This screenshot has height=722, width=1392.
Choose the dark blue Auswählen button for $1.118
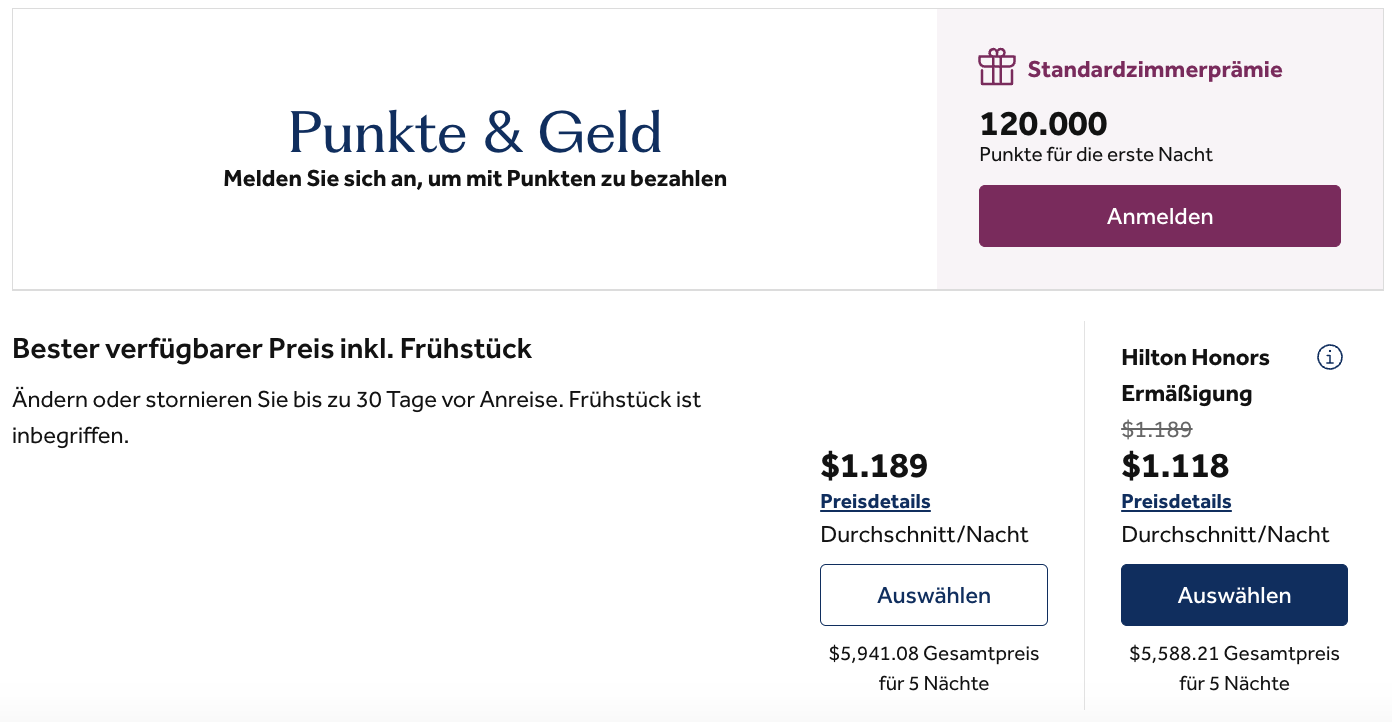(1233, 595)
